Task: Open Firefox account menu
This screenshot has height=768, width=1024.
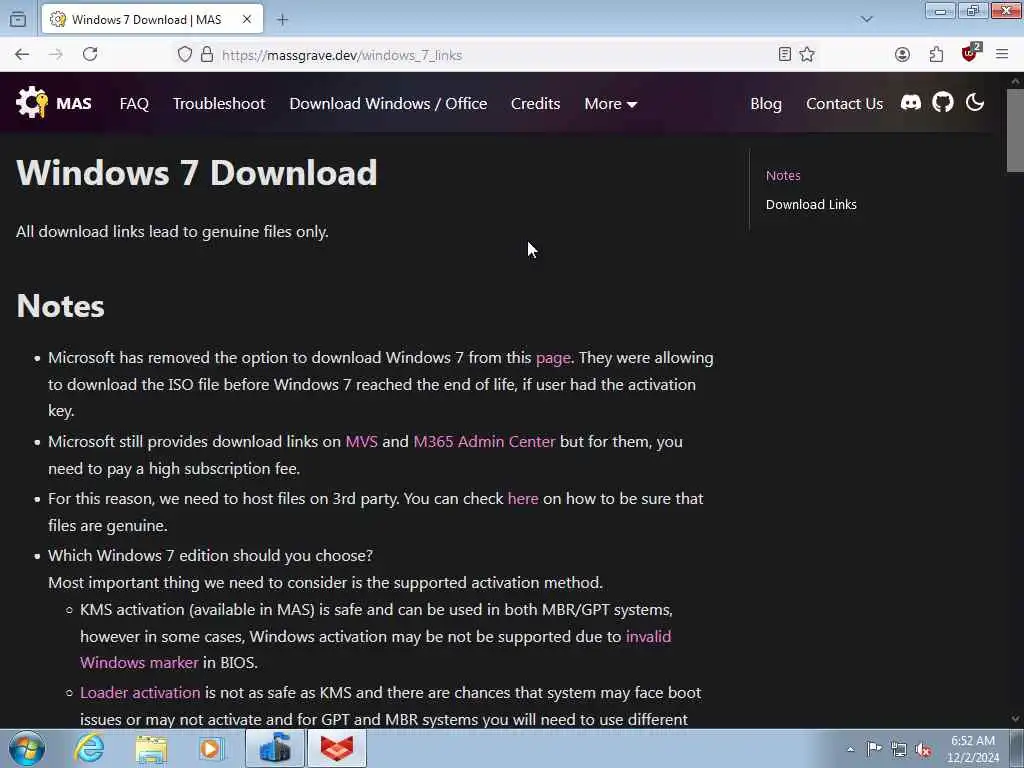Action: [903, 55]
